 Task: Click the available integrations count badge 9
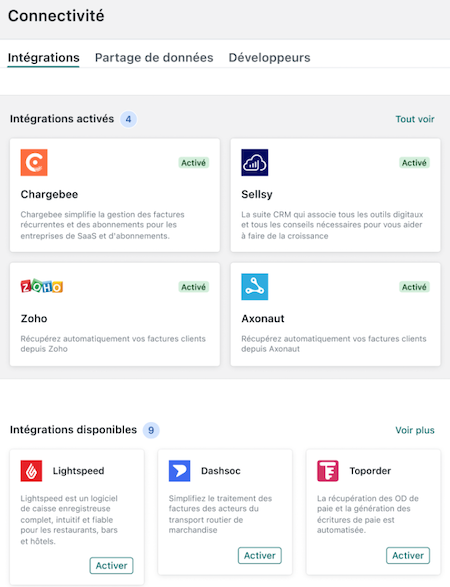point(151,430)
